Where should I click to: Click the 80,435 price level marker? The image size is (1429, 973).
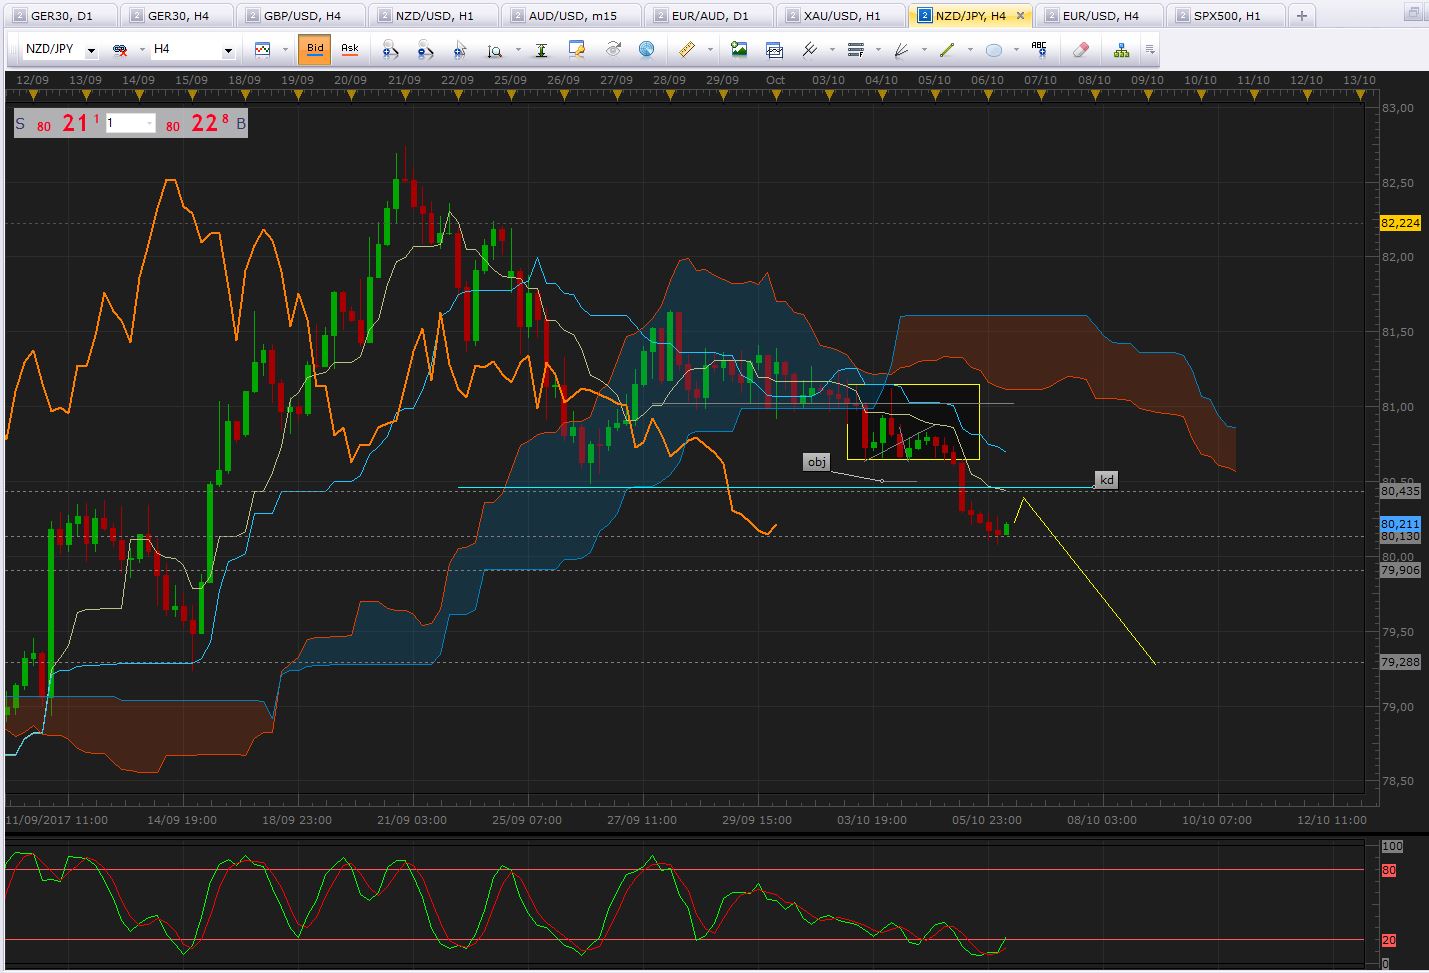[1400, 491]
